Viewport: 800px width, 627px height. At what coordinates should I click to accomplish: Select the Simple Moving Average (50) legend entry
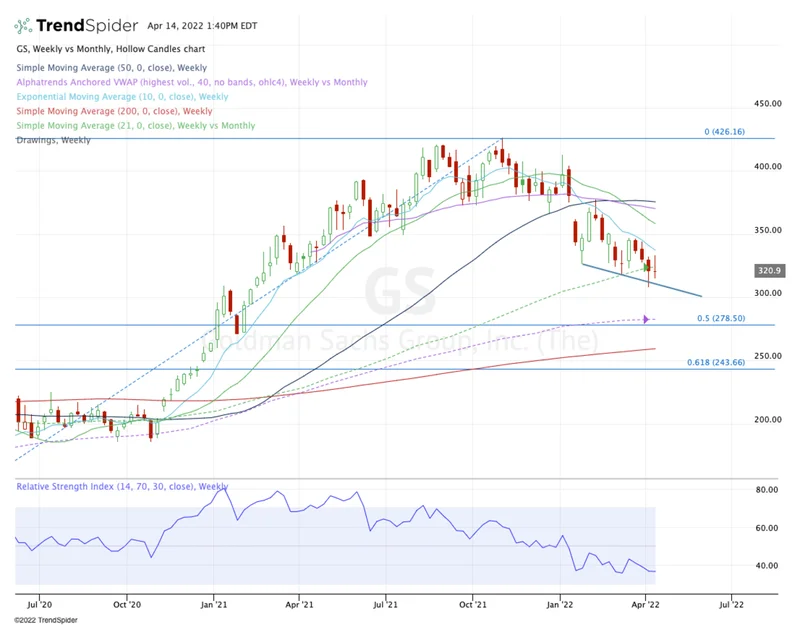(x=111, y=68)
